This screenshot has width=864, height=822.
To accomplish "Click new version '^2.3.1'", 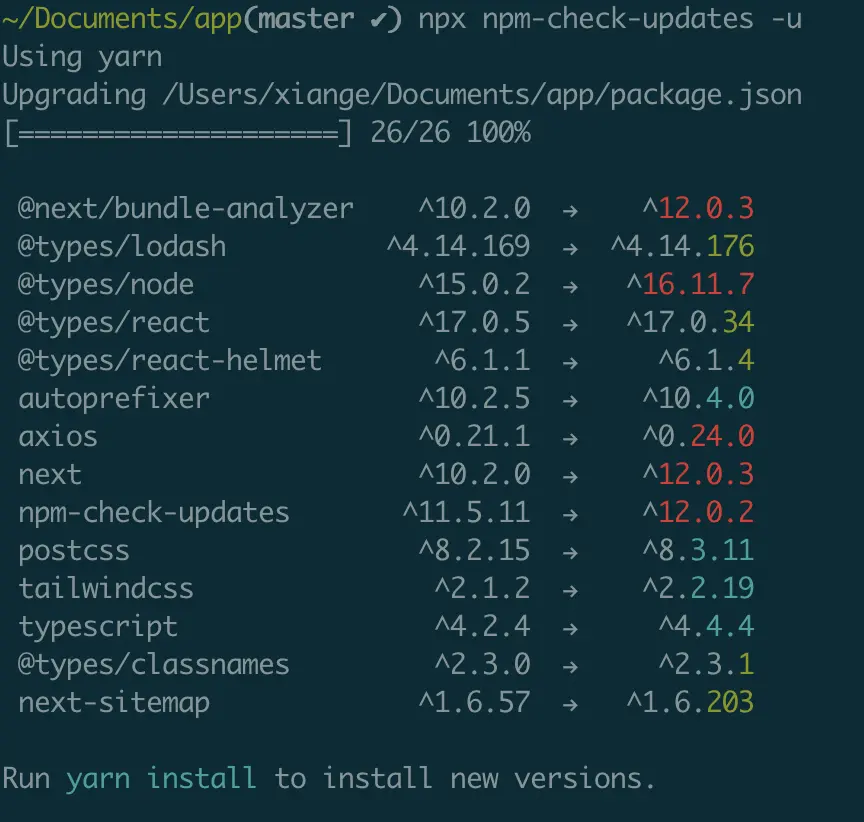I will point(706,666).
